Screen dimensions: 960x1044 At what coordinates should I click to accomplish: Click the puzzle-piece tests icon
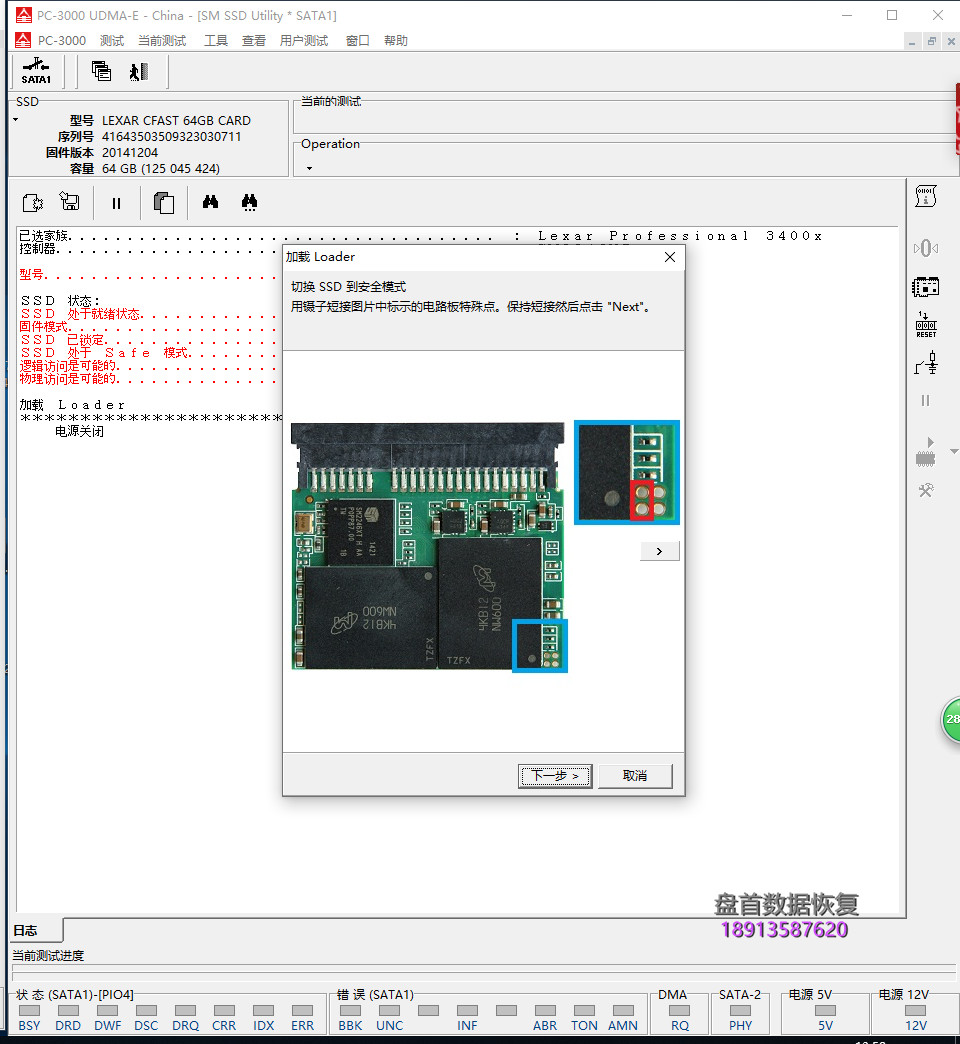tap(32, 202)
